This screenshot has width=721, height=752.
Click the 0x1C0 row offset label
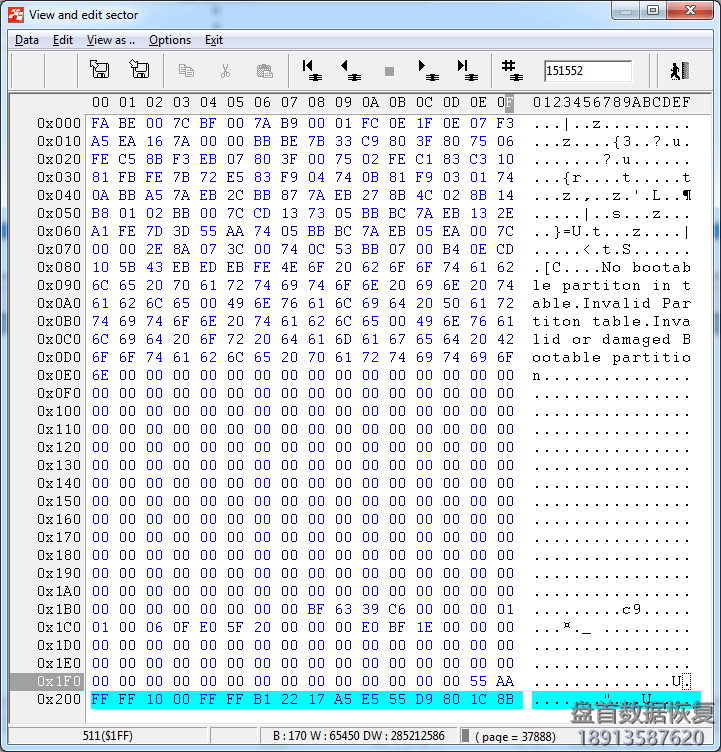click(x=59, y=627)
